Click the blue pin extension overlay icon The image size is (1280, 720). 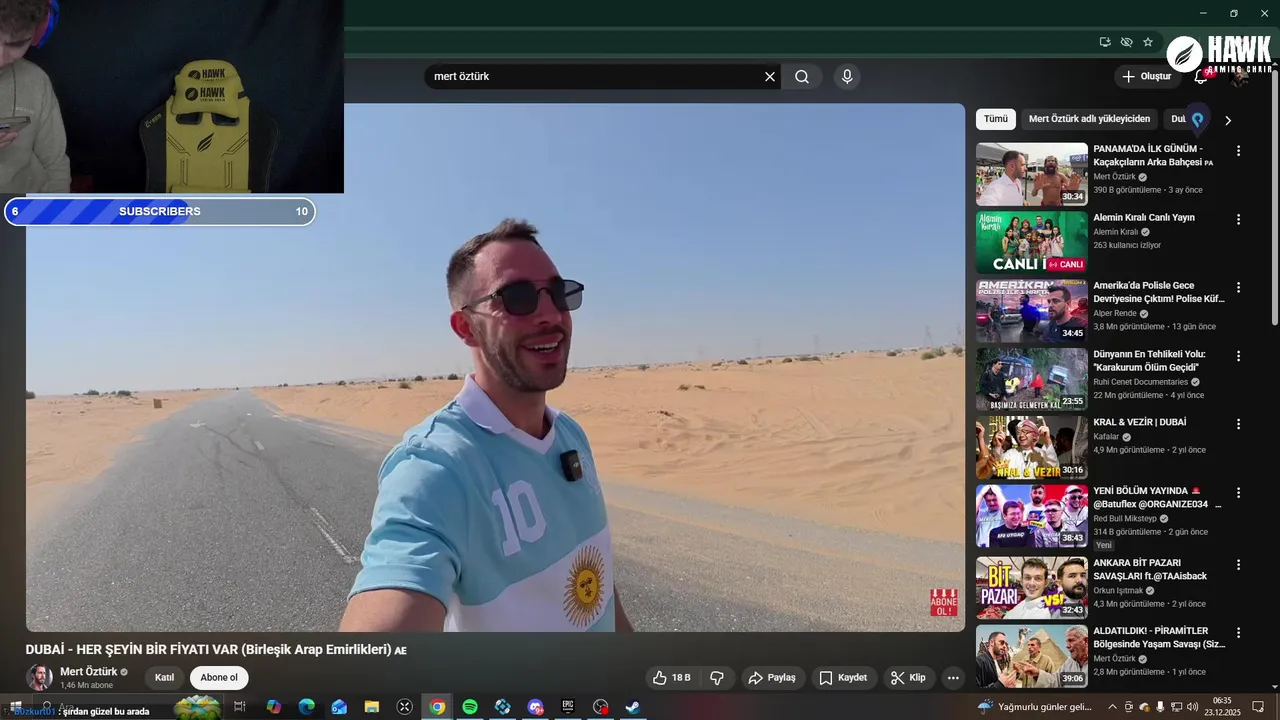click(1197, 120)
